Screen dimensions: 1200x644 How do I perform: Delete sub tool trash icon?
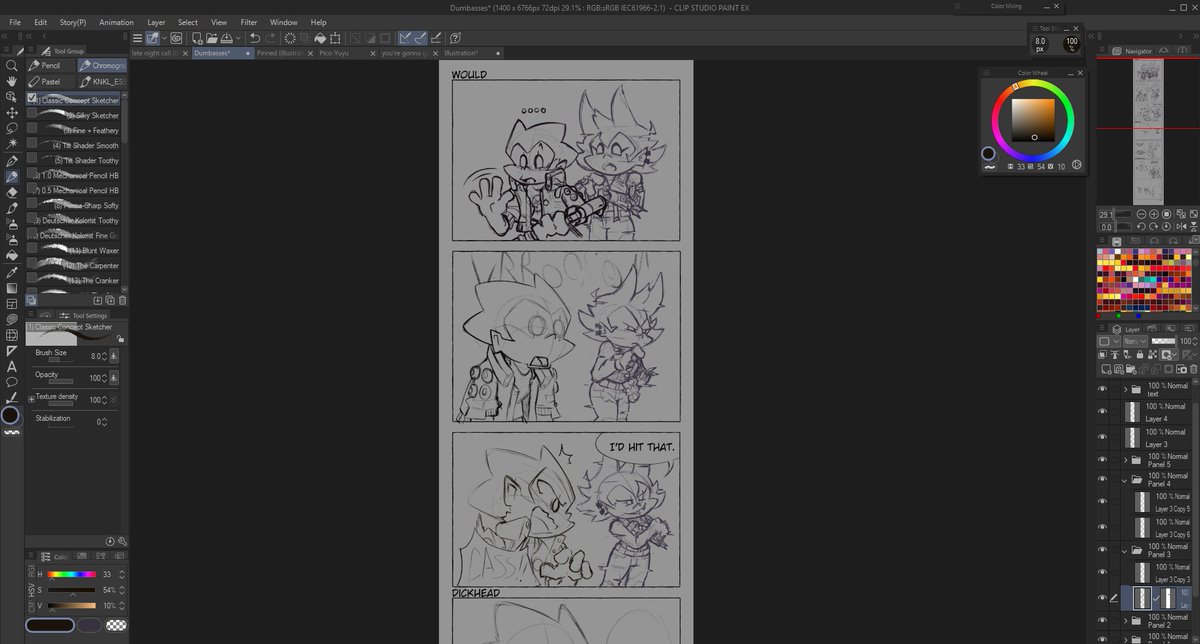tap(122, 300)
